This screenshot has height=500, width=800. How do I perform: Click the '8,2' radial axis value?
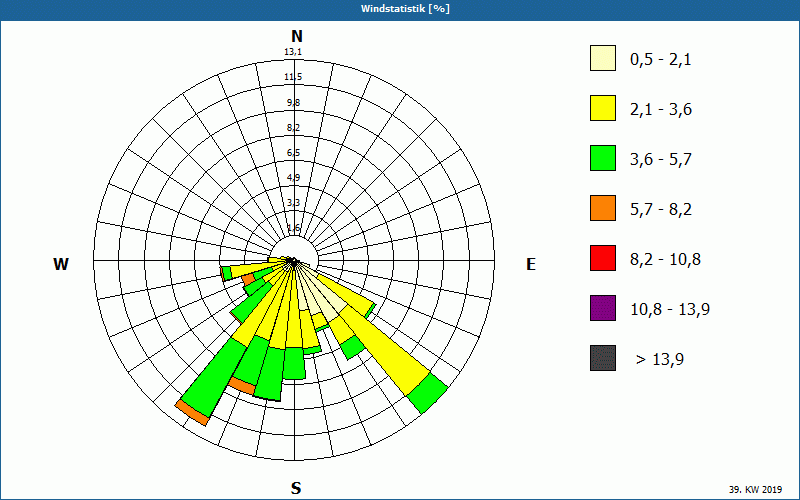point(293,128)
